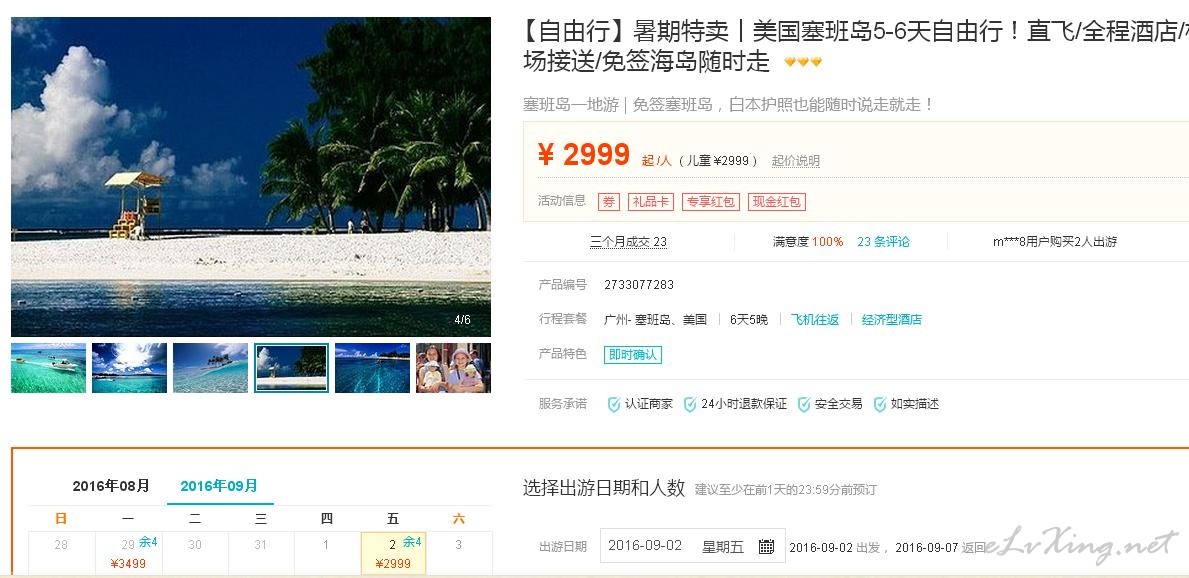Open the 起价说明 price explanation link
Image resolution: width=1189 pixels, height=578 pixels.
(x=795, y=161)
